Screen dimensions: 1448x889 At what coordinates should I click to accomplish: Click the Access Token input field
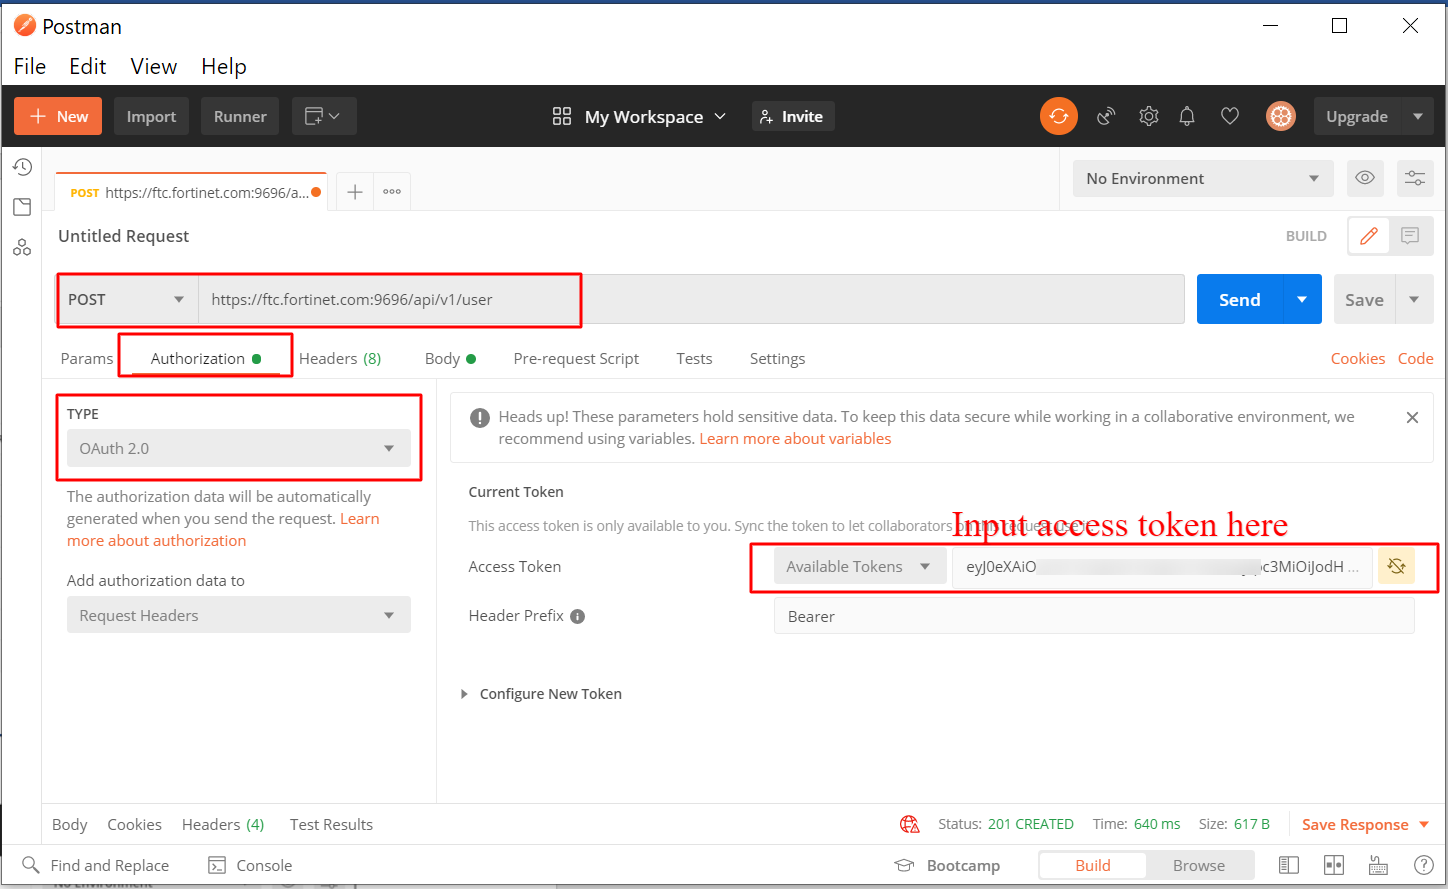click(1162, 566)
